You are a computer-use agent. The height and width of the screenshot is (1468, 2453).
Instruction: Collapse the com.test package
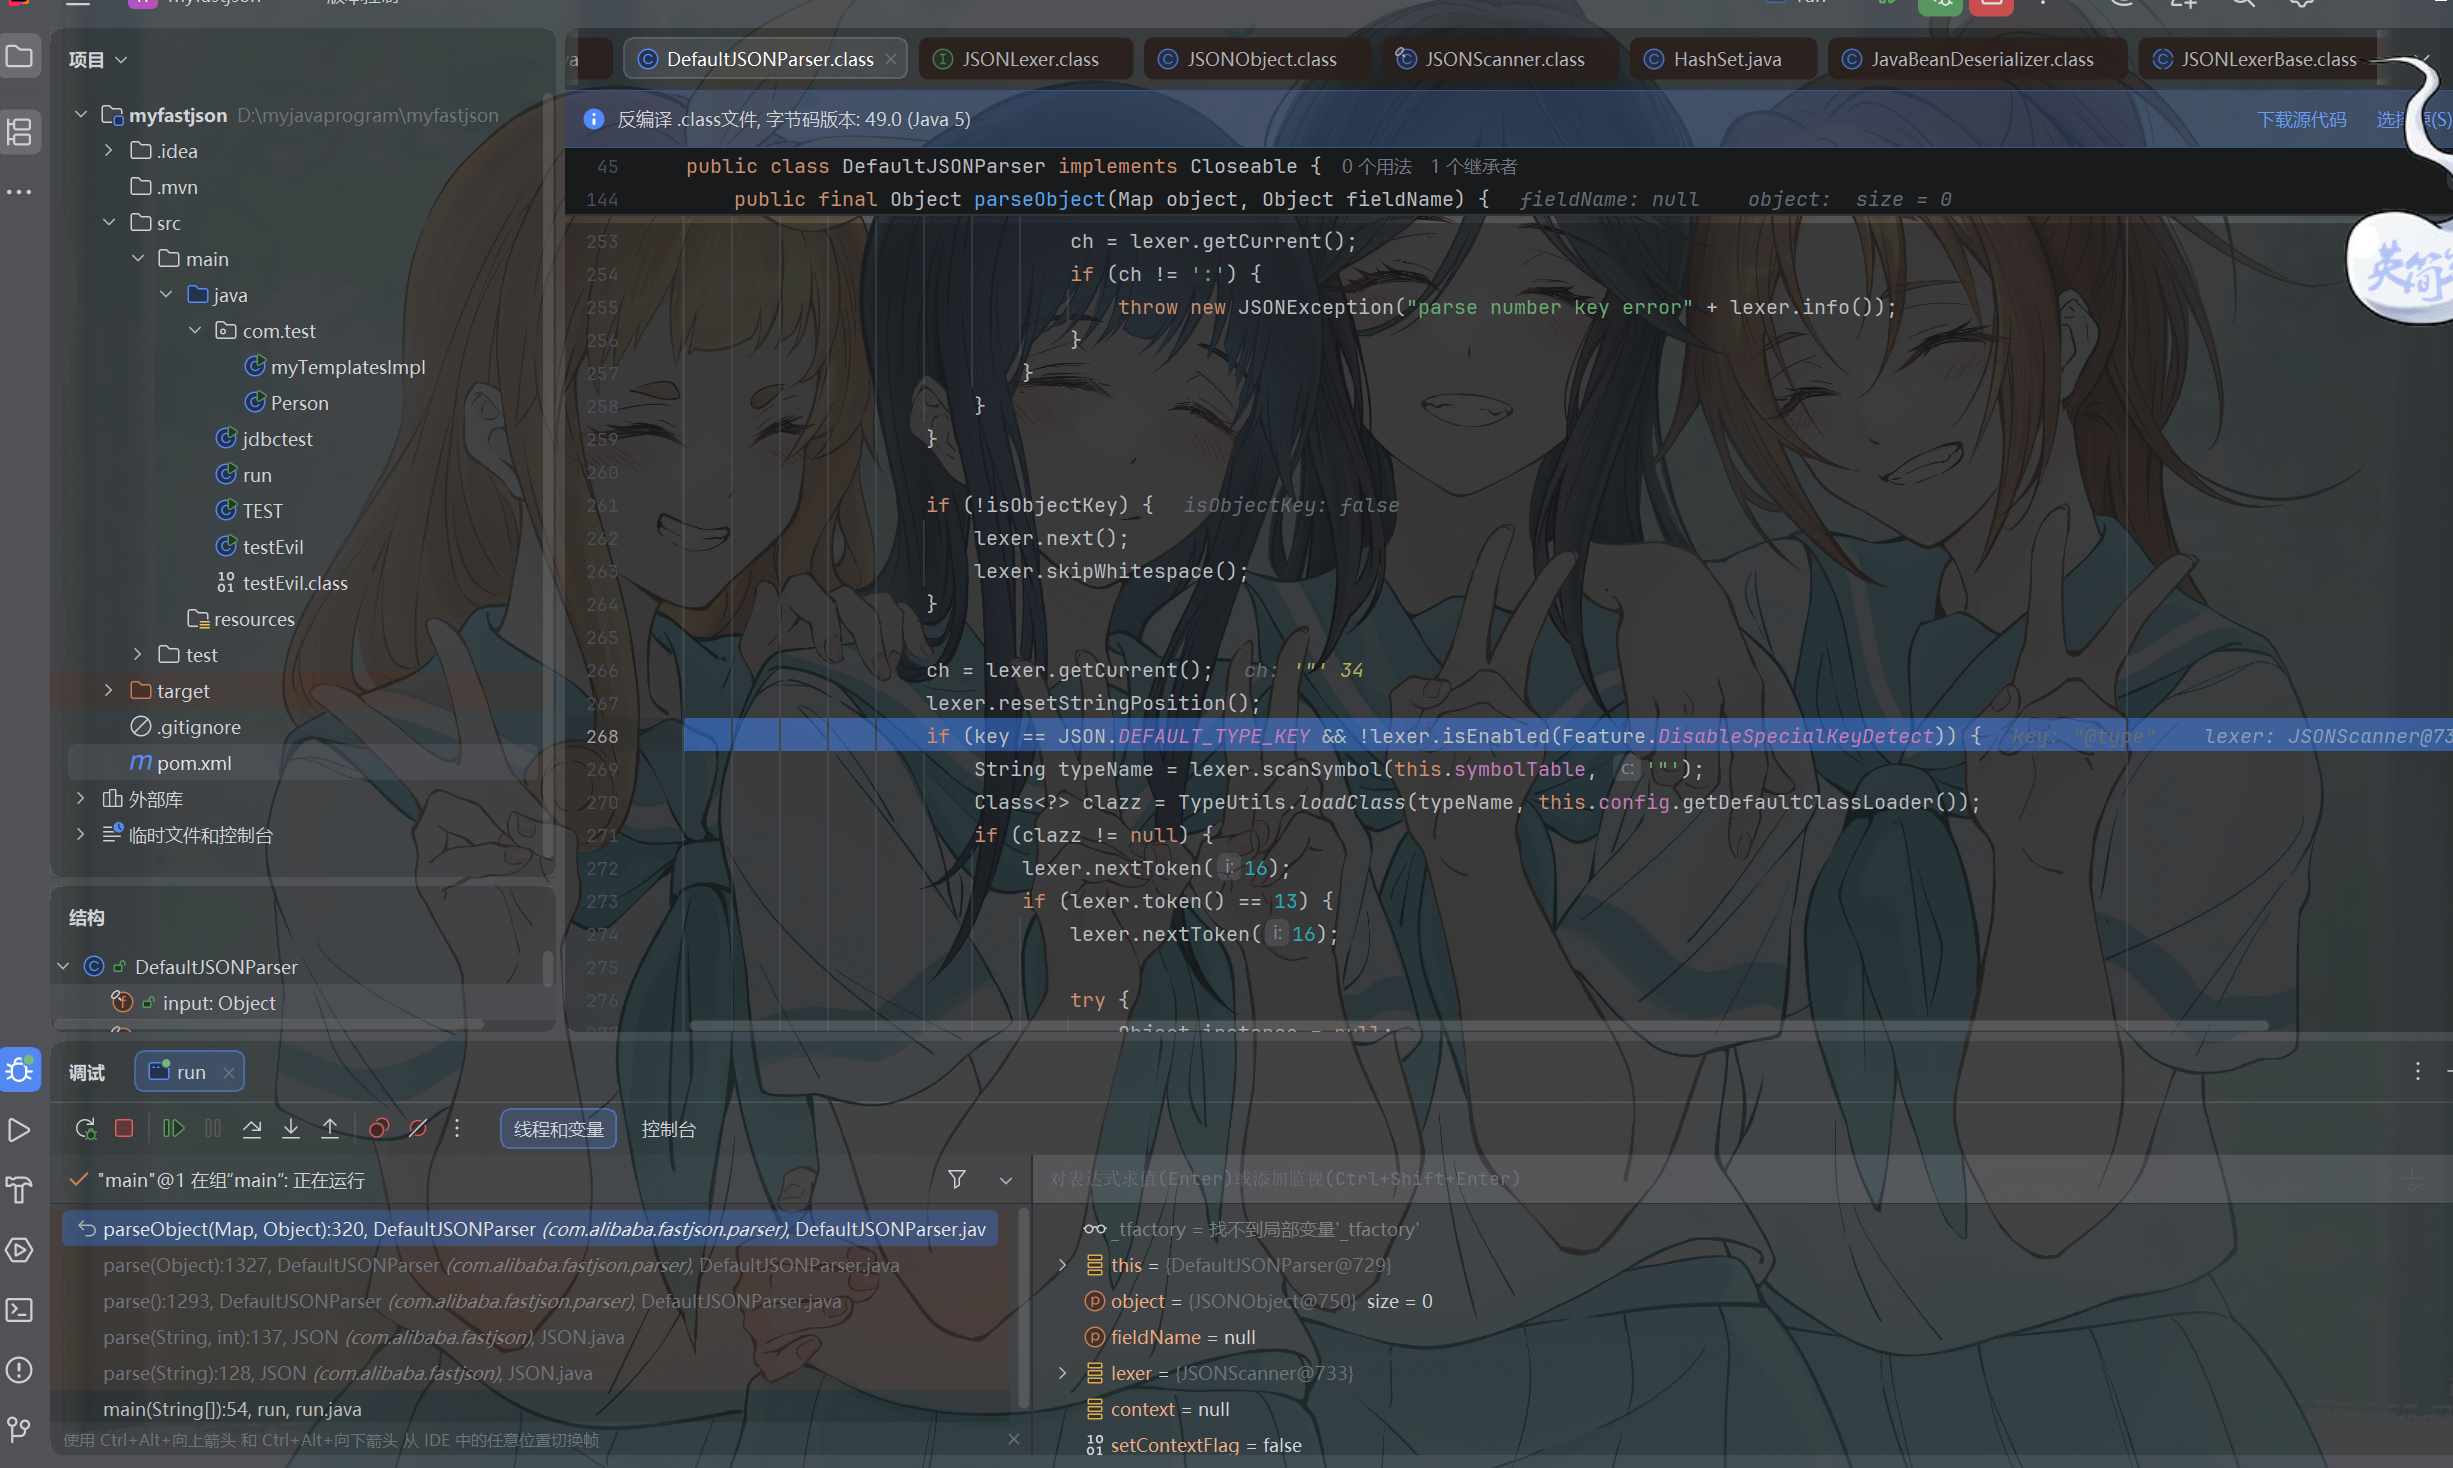tap(195, 331)
